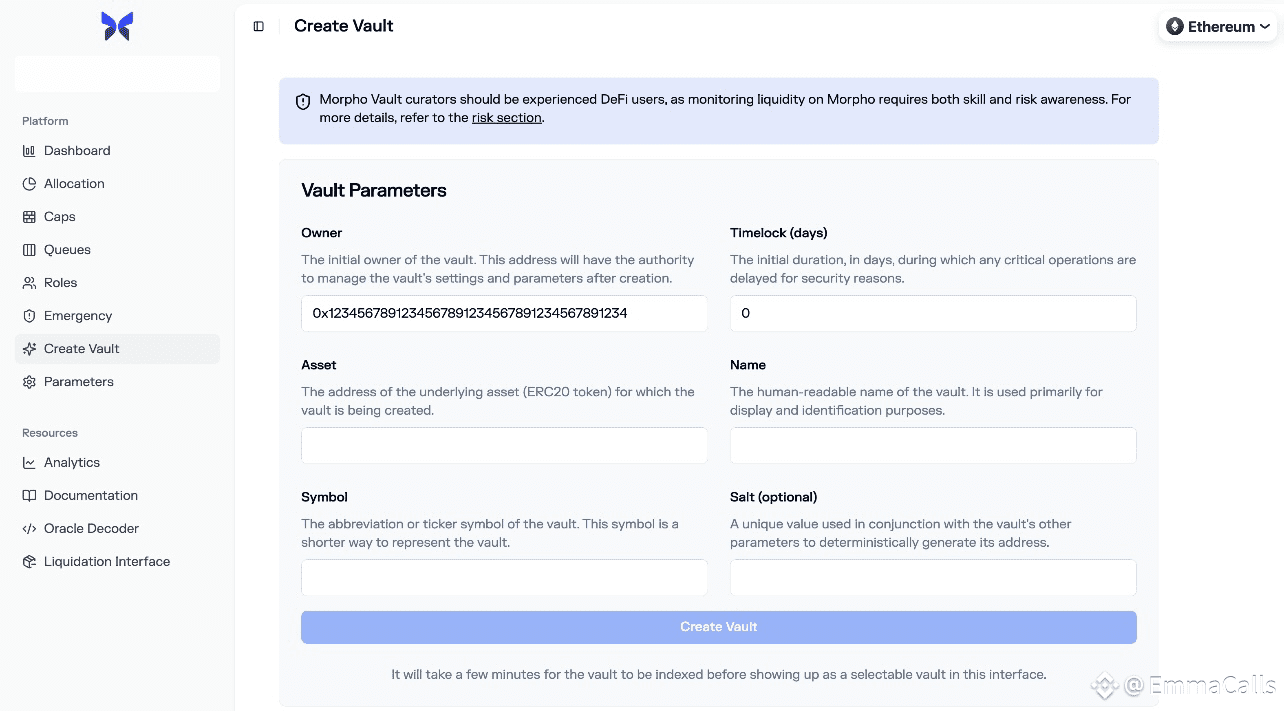Click the Allocation pie icon
The height and width of the screenshot is (711, 1284).
(x=29, y=184)
